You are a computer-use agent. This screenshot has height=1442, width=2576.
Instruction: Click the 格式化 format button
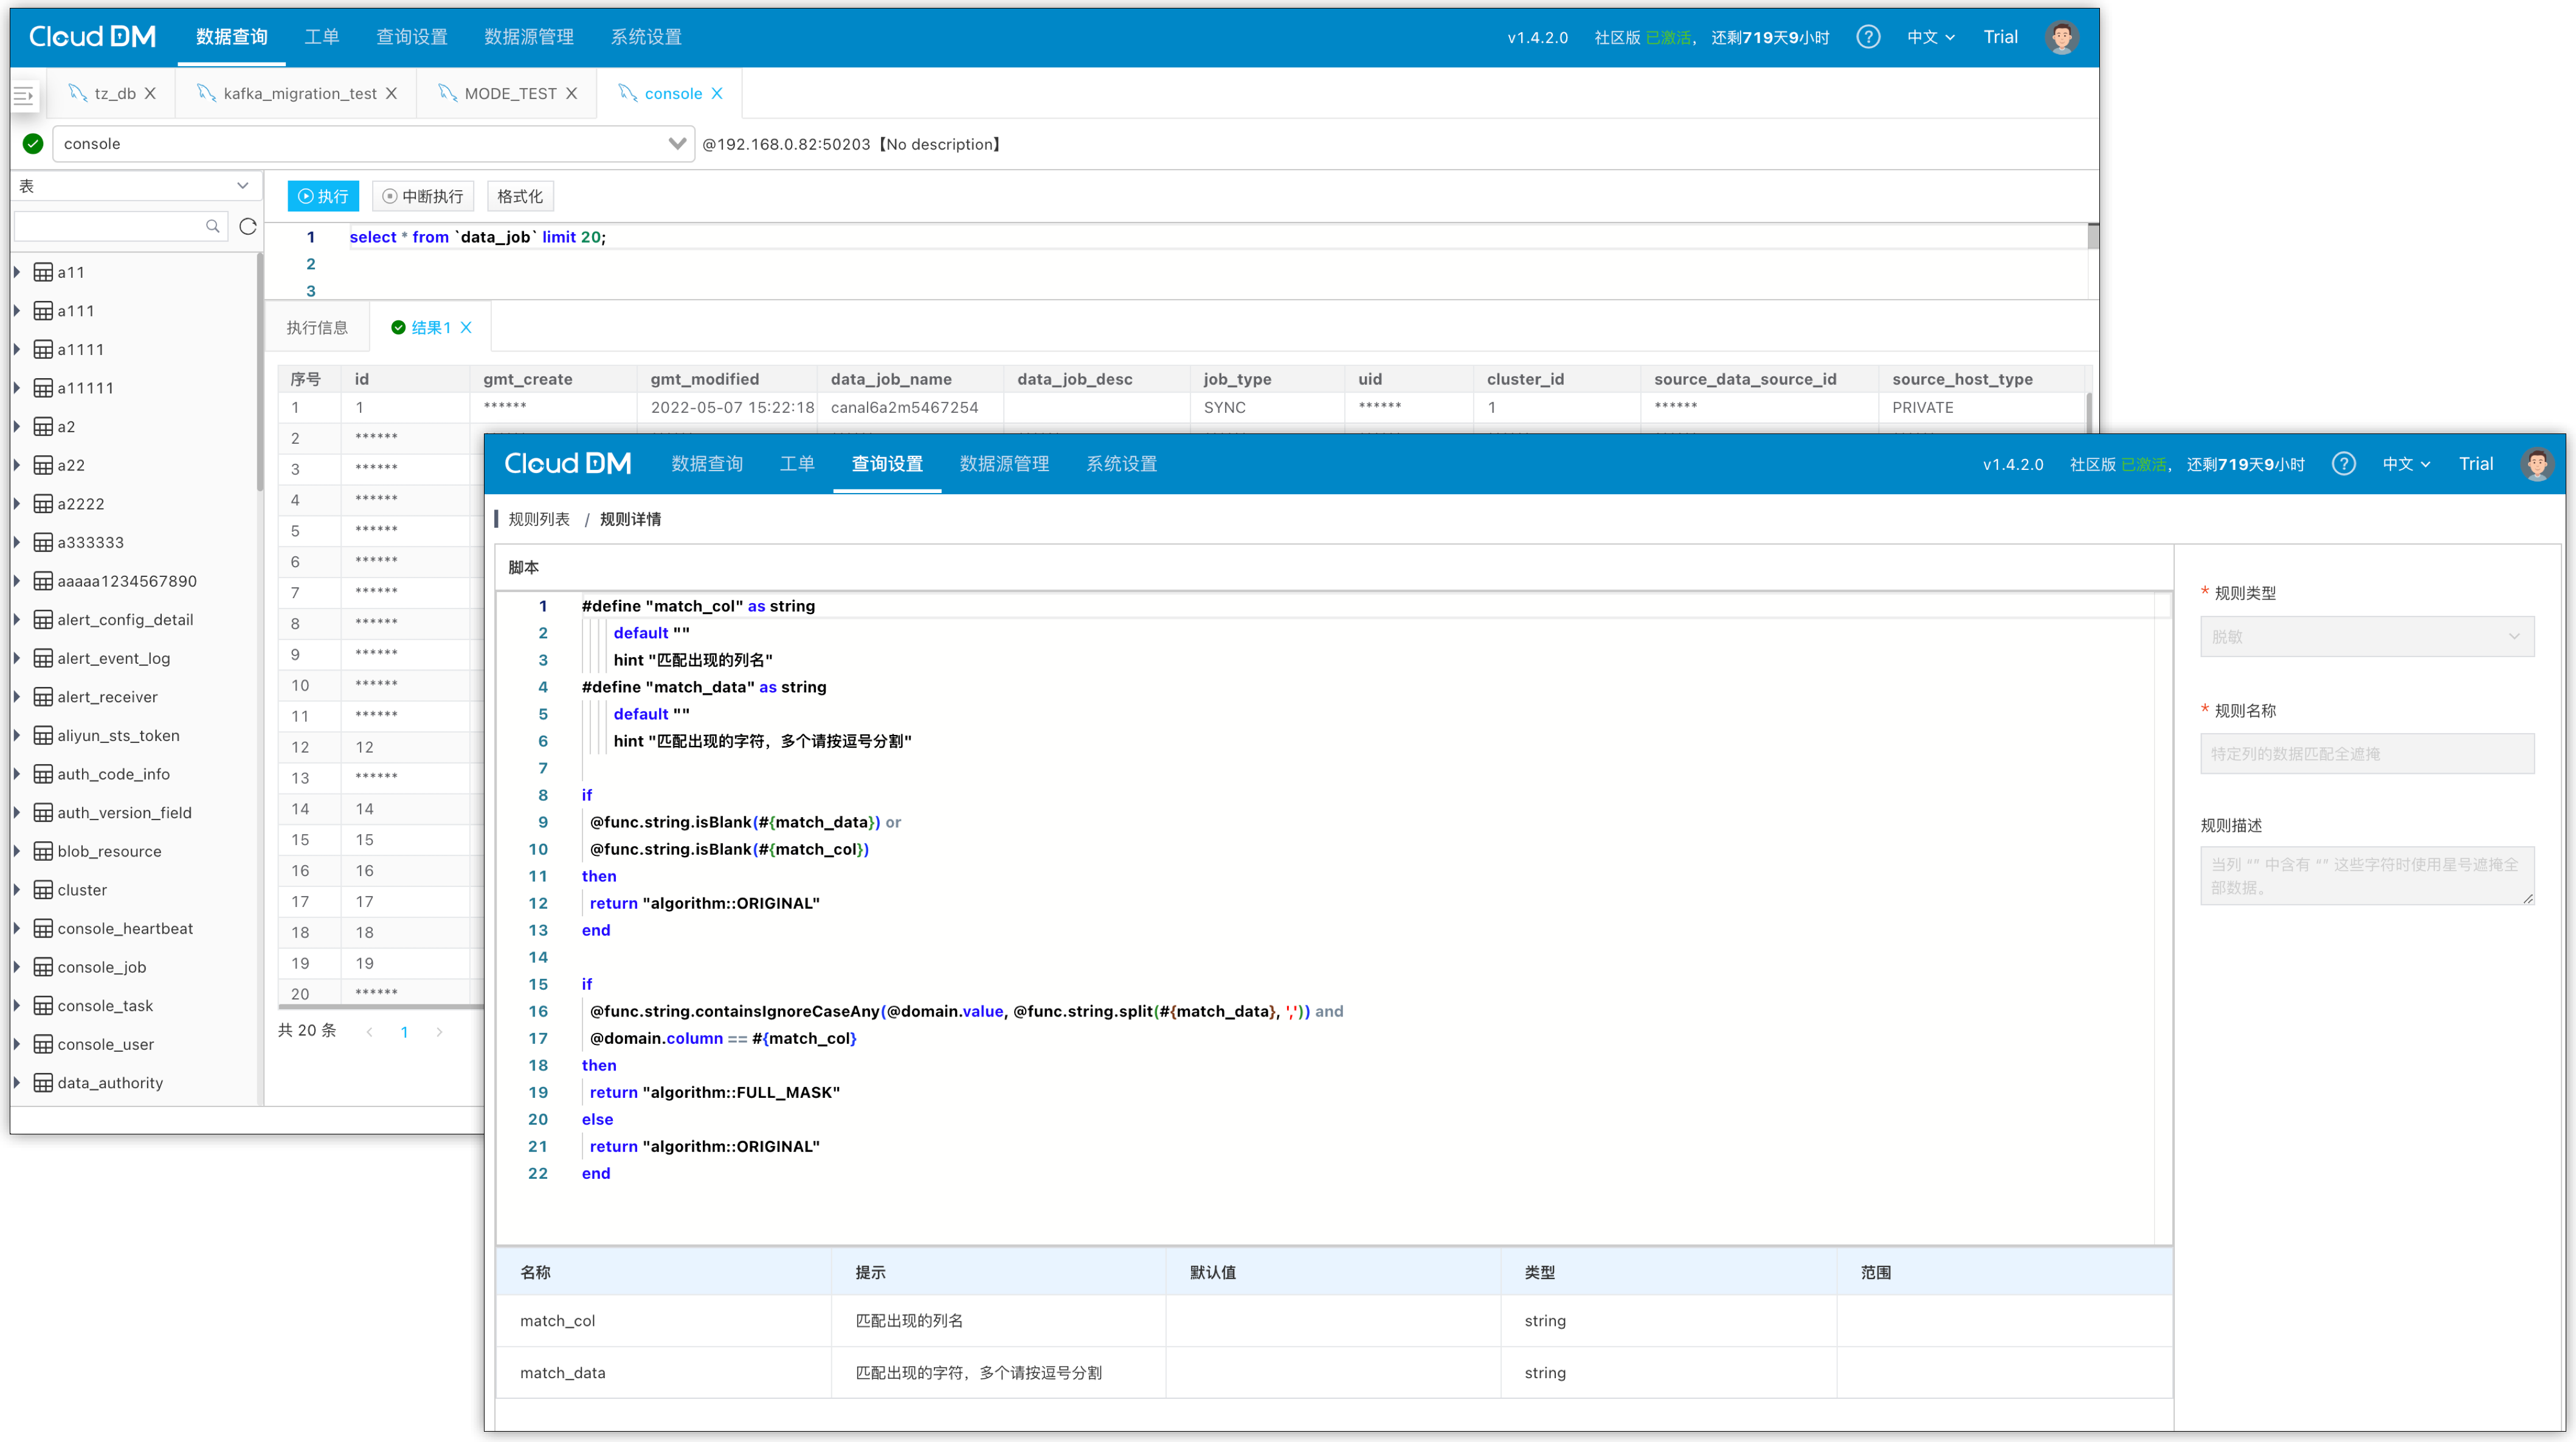pos(520,196)
